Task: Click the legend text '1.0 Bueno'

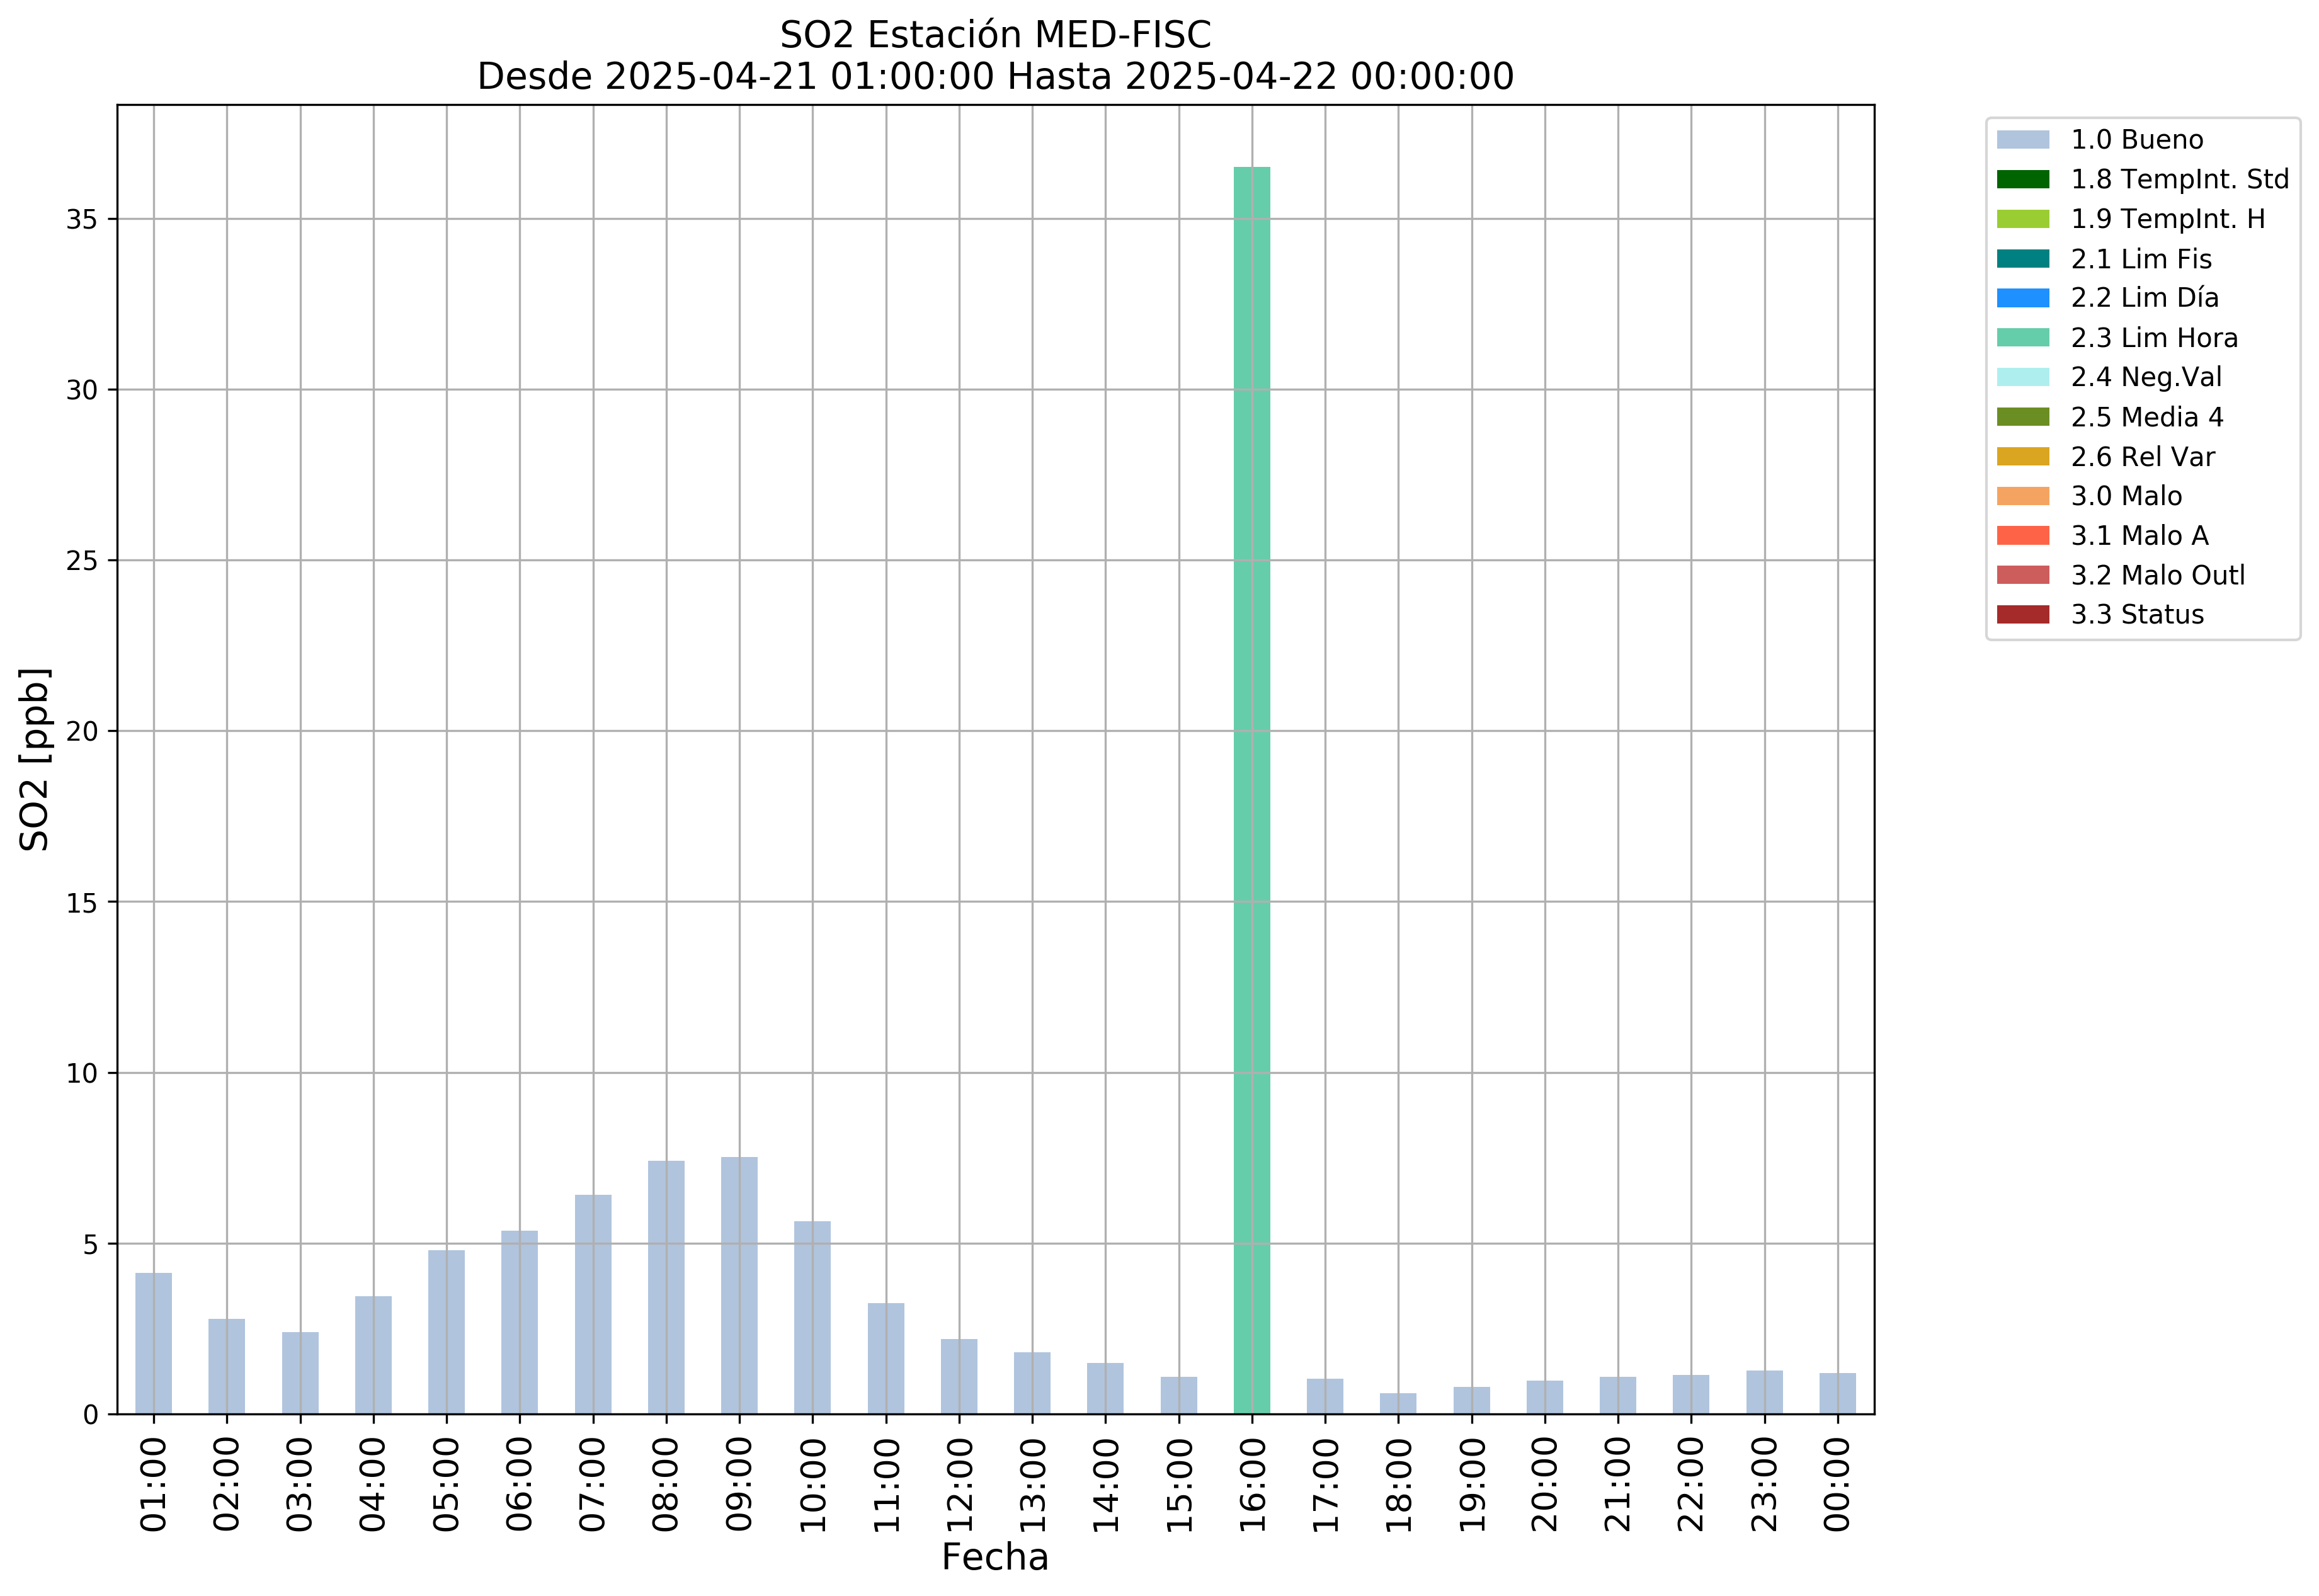Action: [2137, 140]
